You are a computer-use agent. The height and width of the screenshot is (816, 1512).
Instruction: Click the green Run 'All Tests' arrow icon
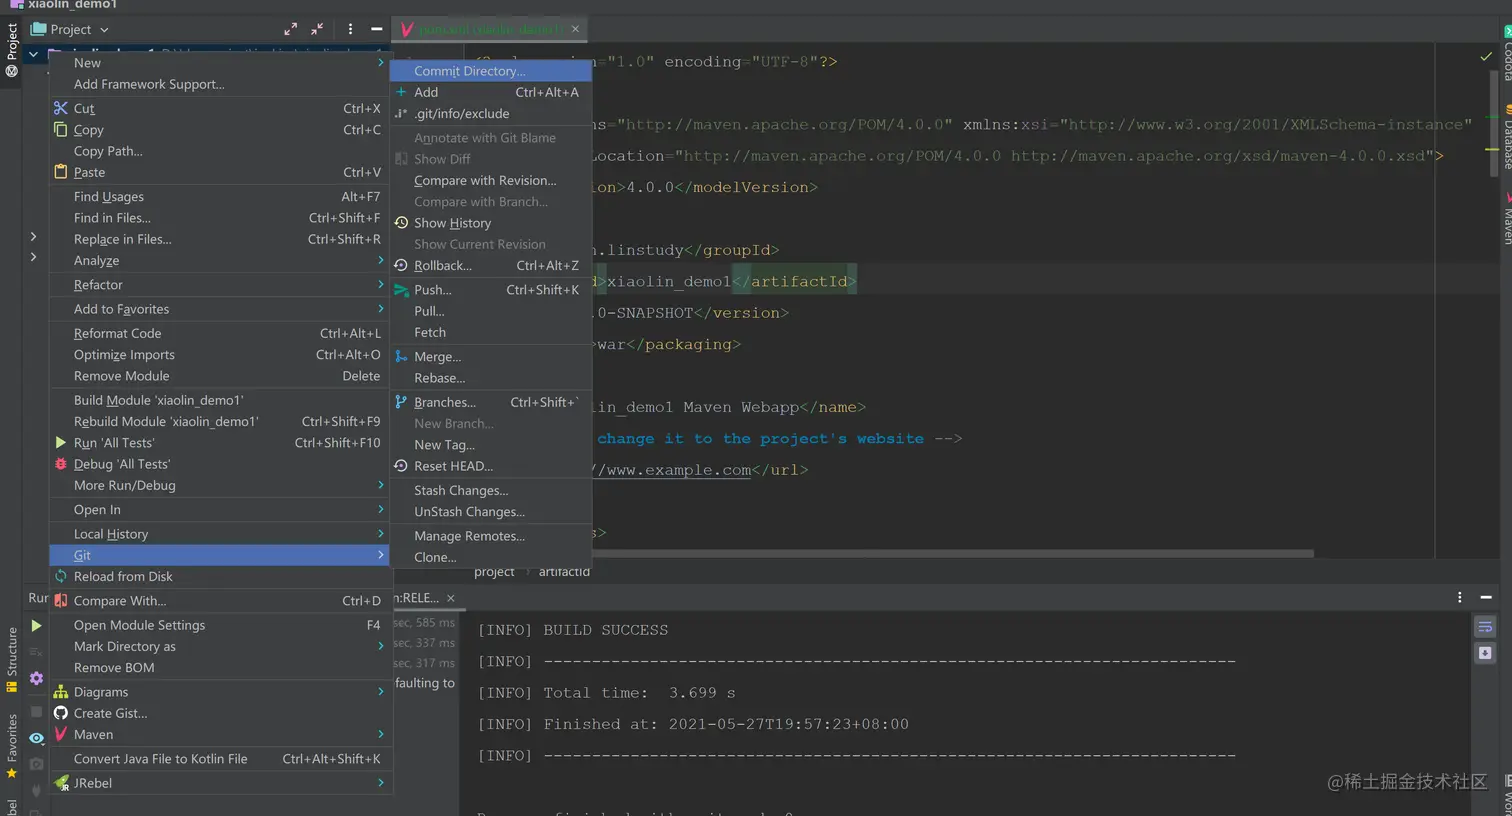click(61, 442)
